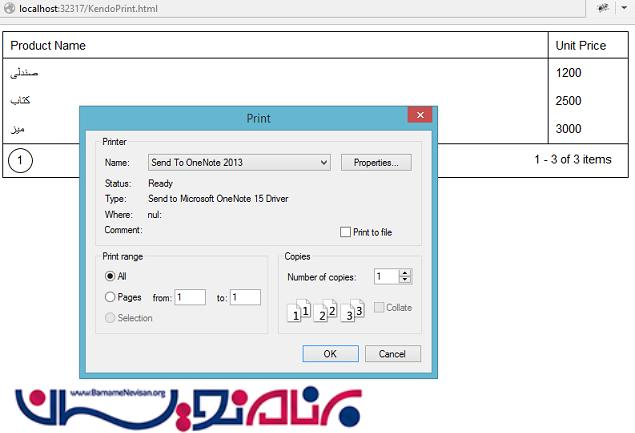Toggle the Collate checkbox
This screenshot has width=635, height=433.
pos(379,307)
